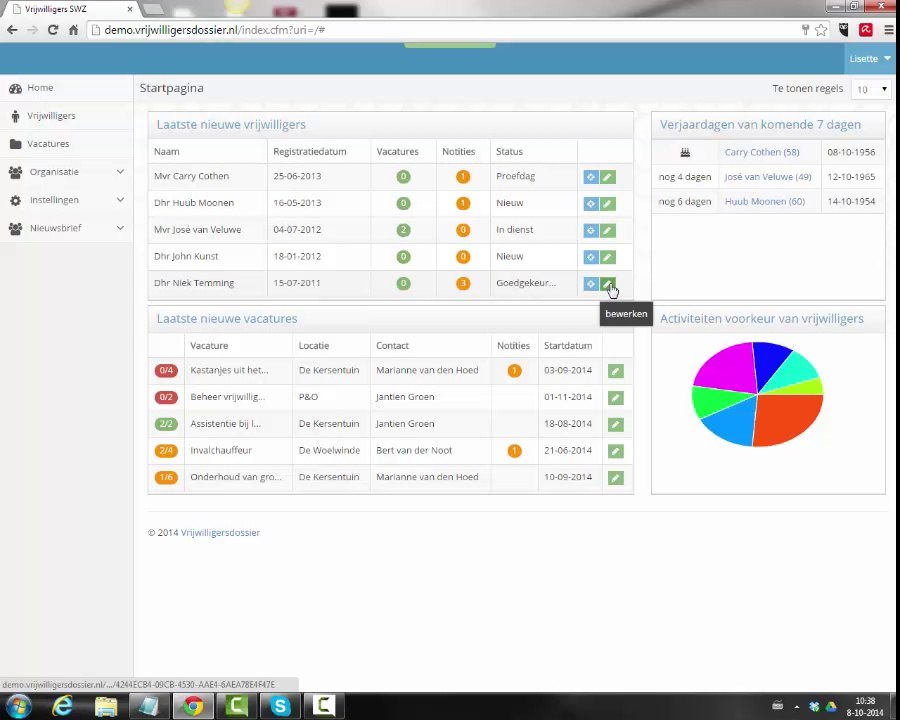Click the blue view icon for Mvr Carry Cothen
Viewport: 900px width, 720px height.
591,177
